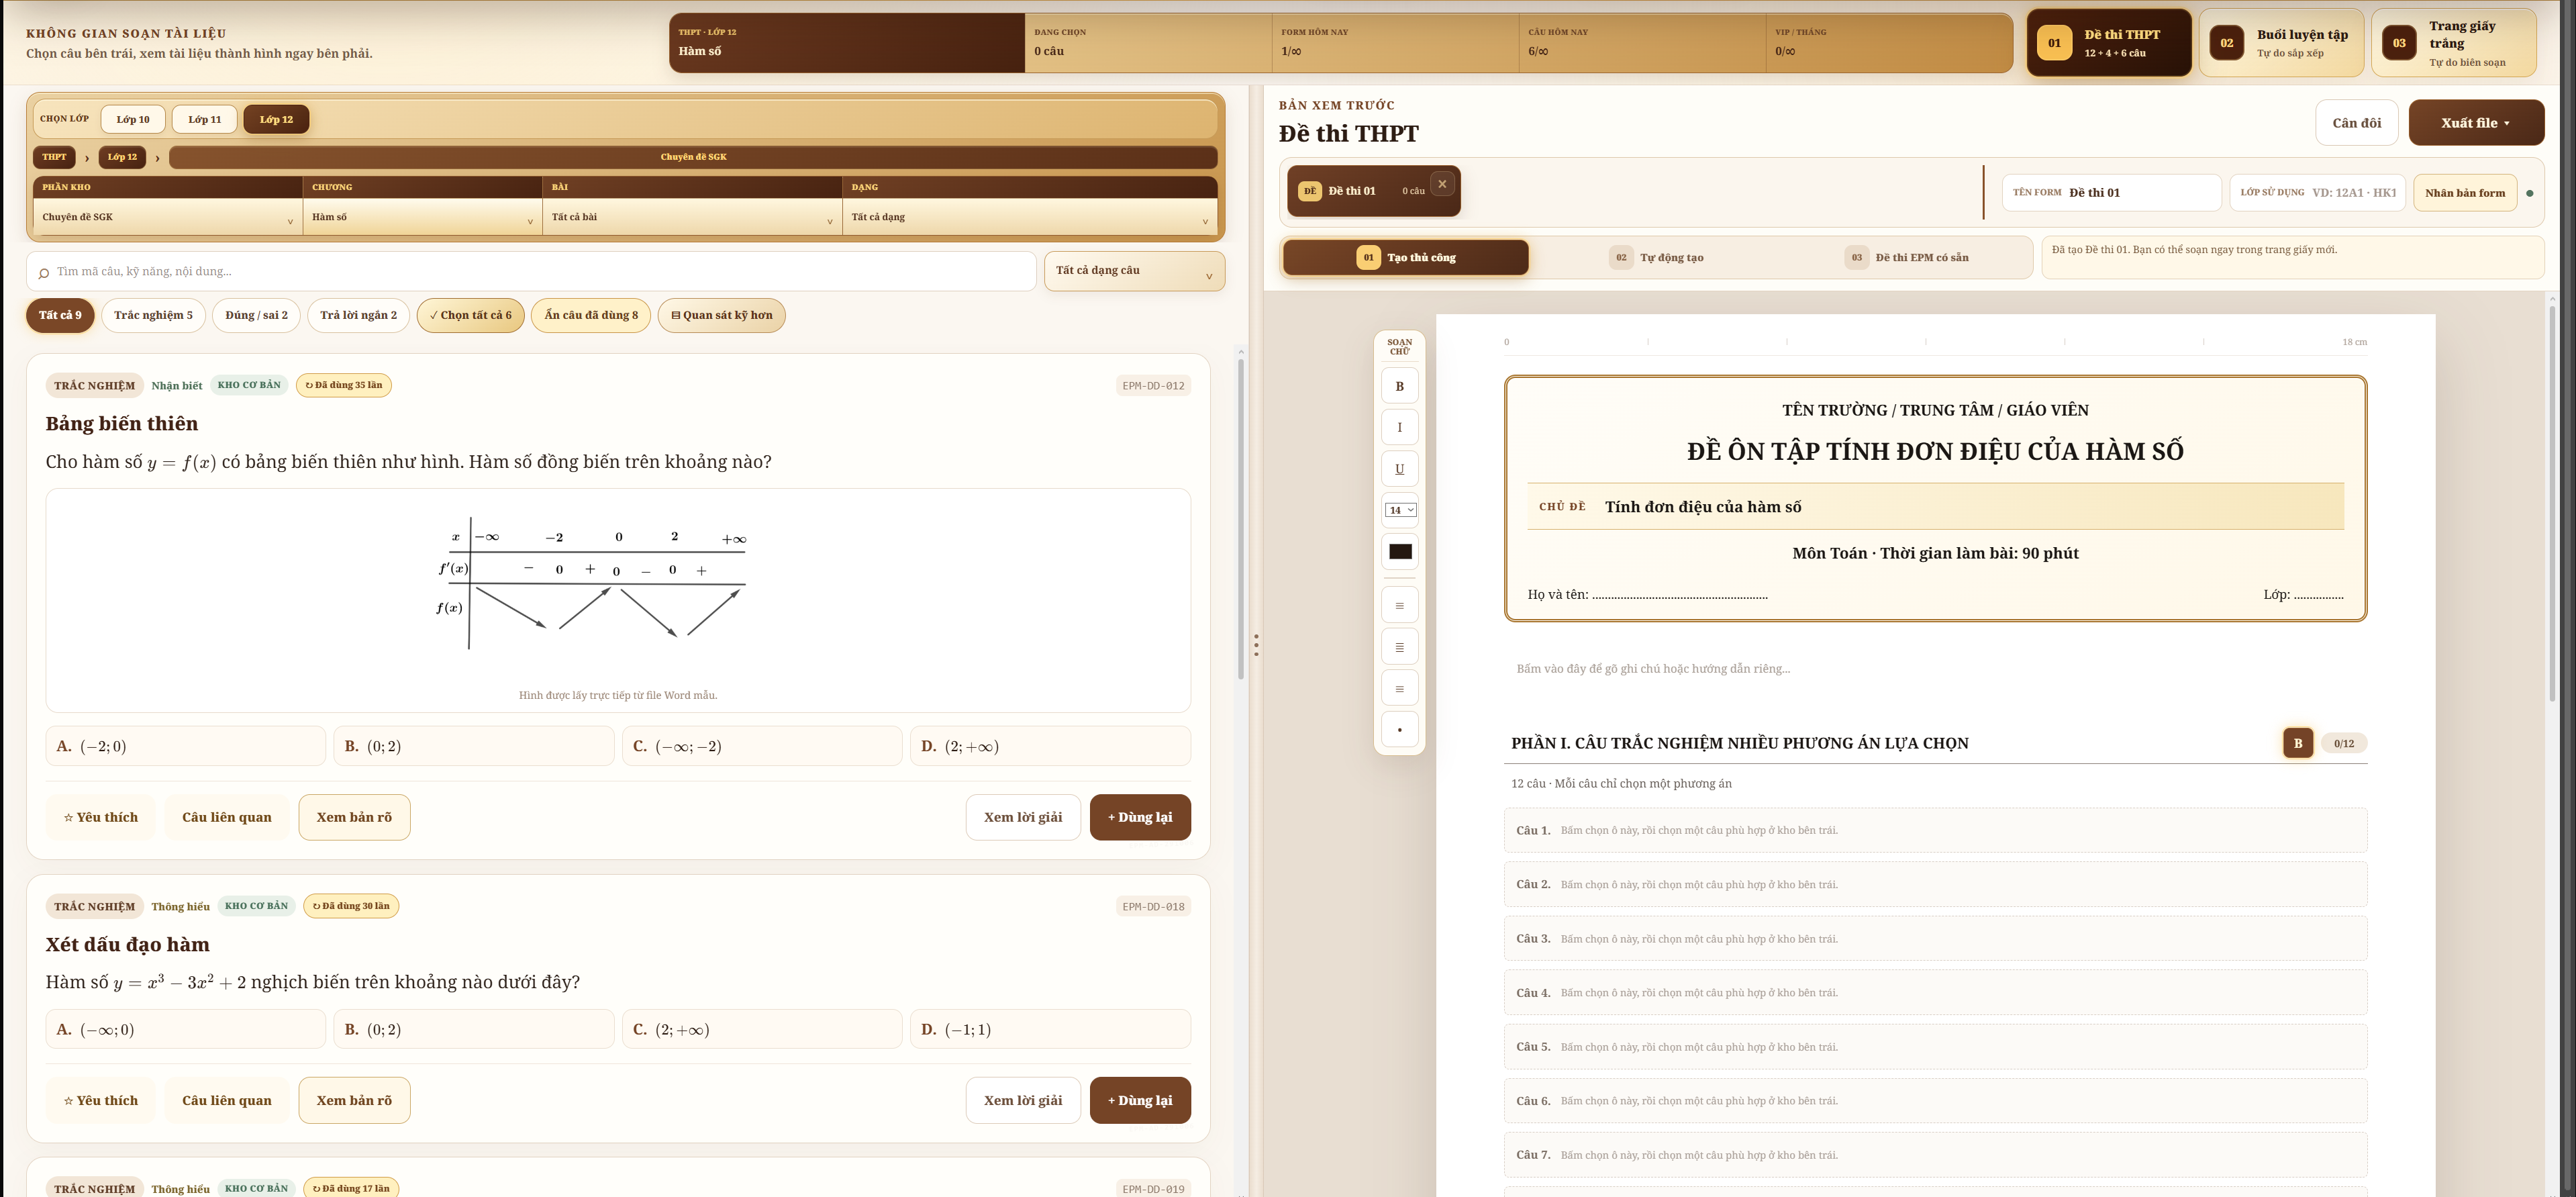
Task: Select the Đề thi 01 exam tab
Action: pos(1373,191)
